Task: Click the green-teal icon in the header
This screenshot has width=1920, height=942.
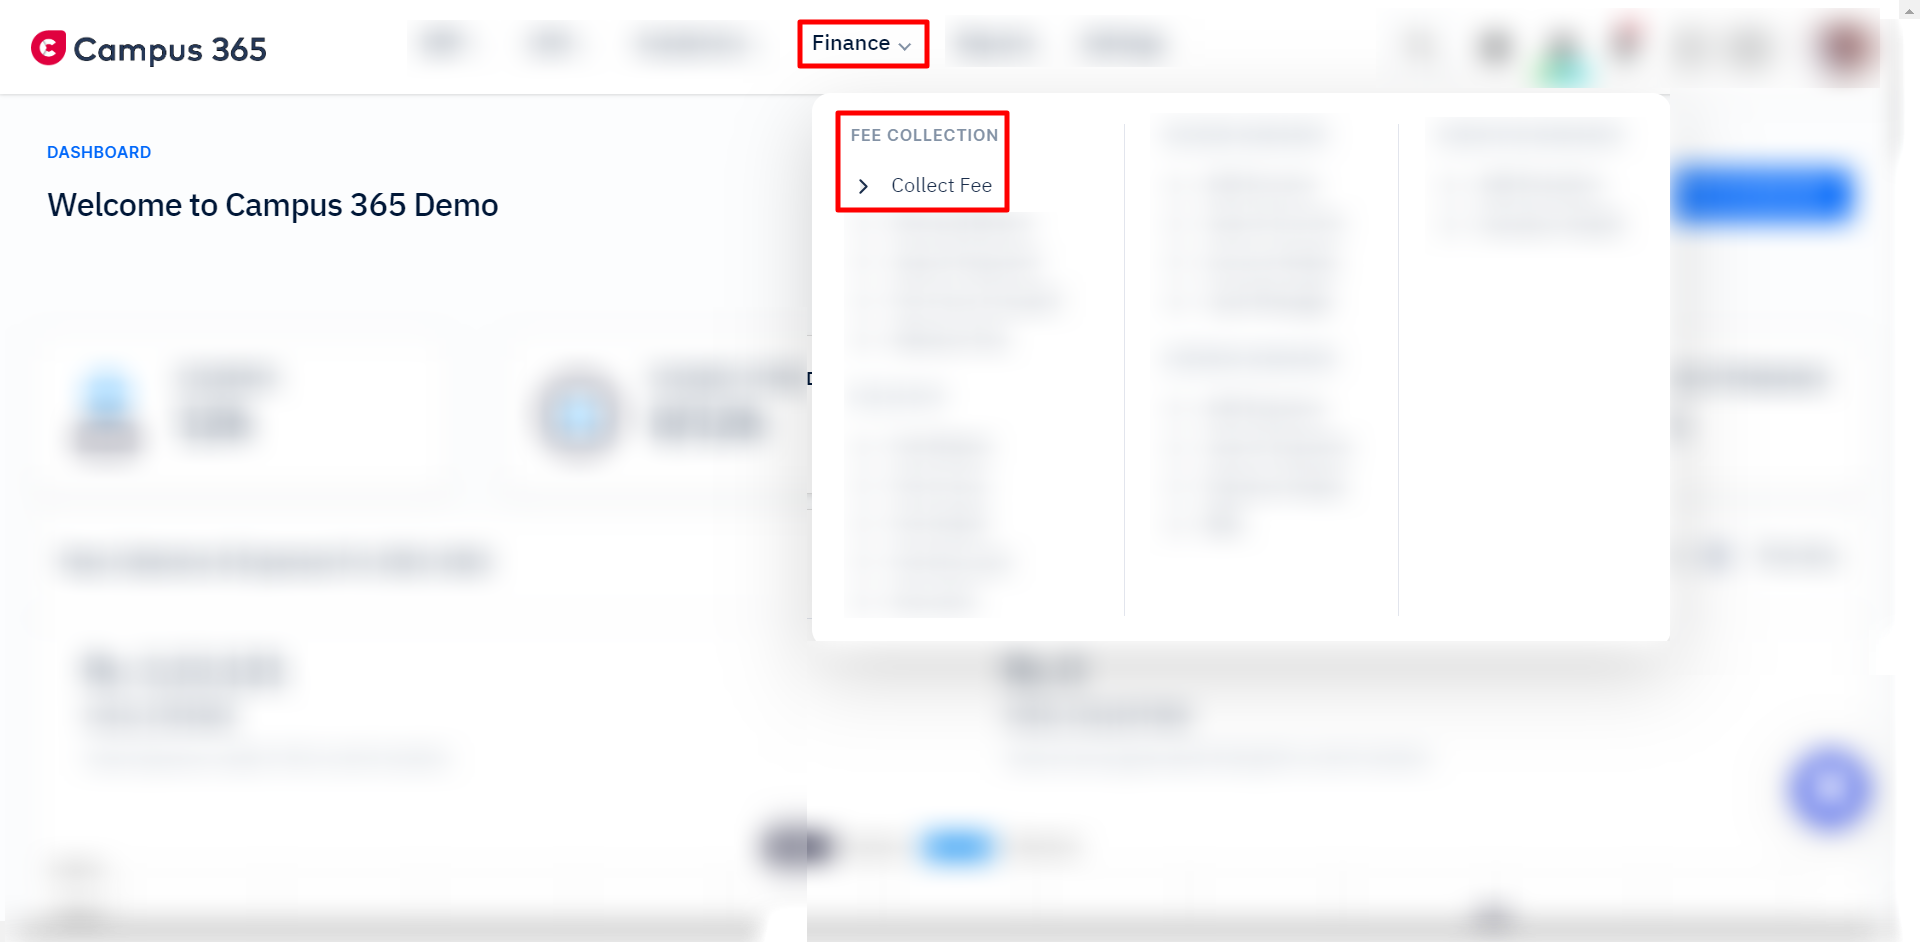Action: coord(1563,55)
